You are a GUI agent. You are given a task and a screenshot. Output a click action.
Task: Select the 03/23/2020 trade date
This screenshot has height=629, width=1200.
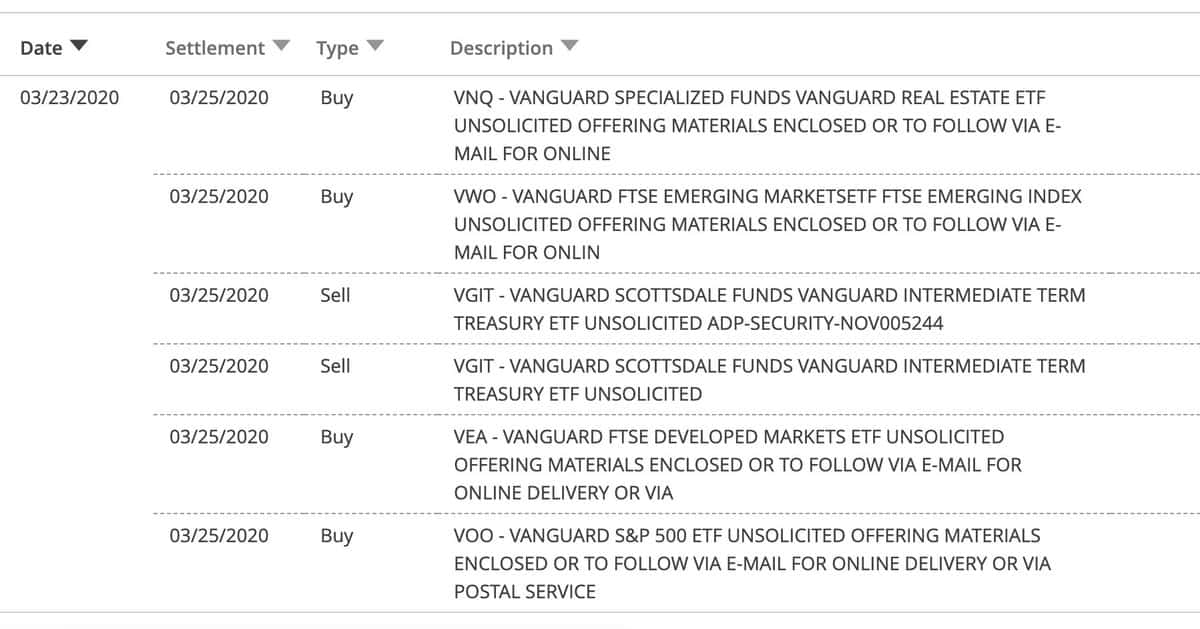69,98
